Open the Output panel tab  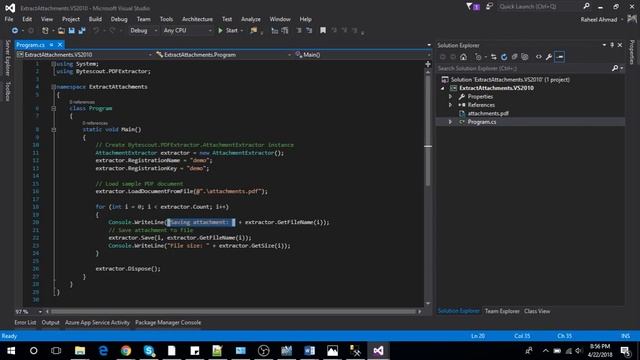(51, 322)
